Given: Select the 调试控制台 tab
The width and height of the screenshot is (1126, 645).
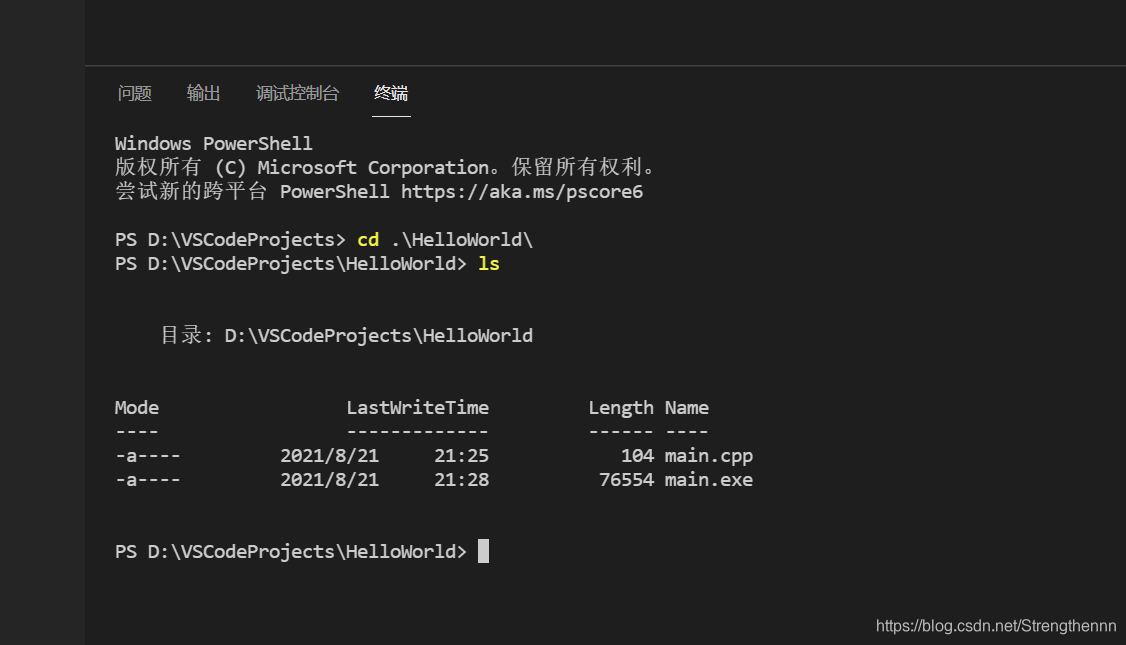Looking at the screenshot, I should point(297,93).
